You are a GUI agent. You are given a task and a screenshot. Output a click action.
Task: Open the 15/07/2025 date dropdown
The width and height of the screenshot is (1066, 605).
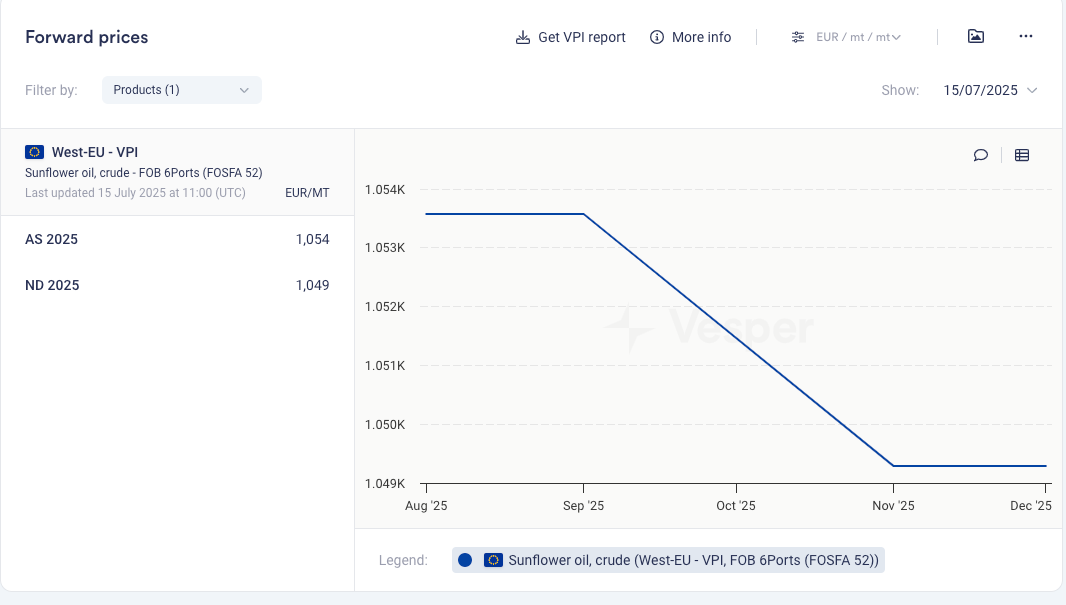990,90
